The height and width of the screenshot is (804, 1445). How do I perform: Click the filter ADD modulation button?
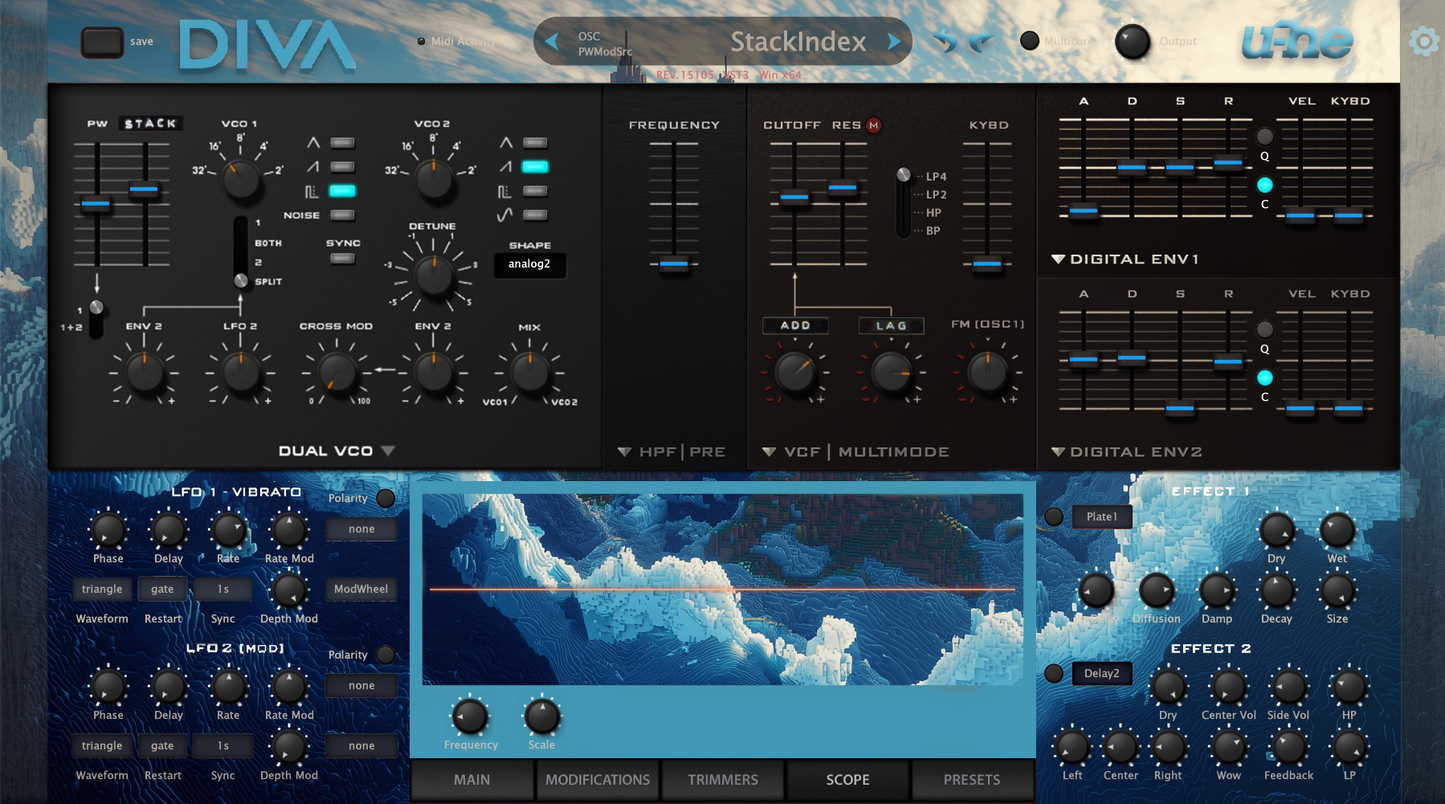[795, 325]
